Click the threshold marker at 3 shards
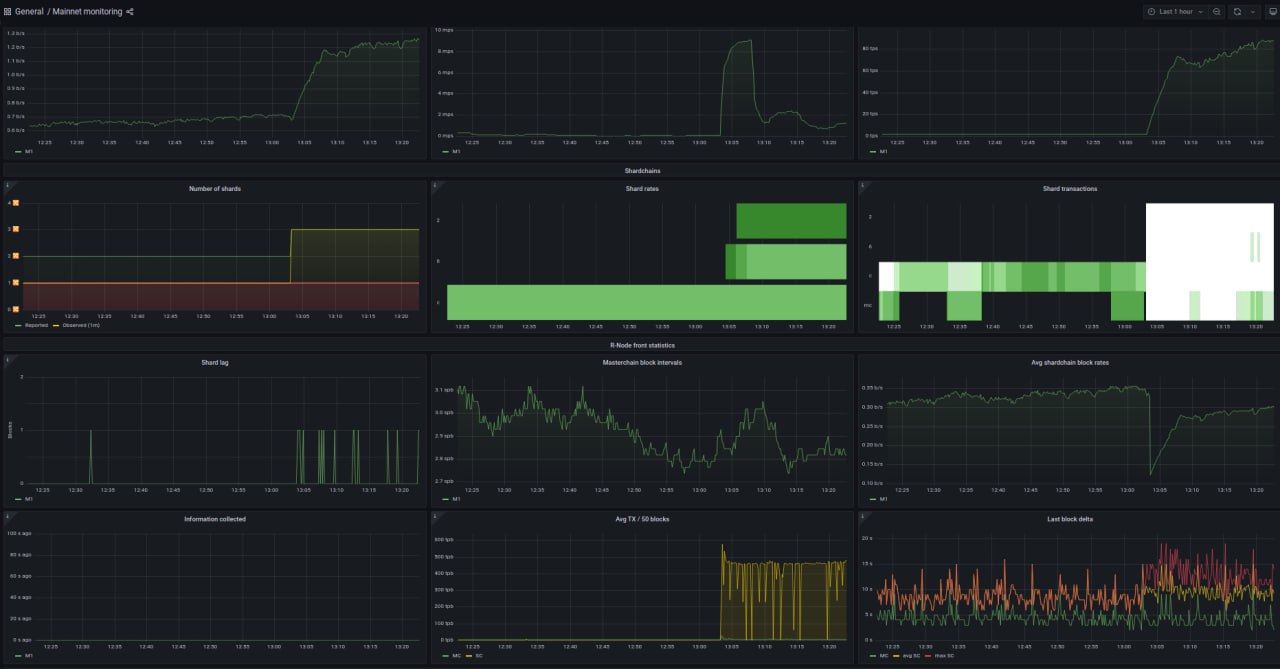 [x=15, y=229]
